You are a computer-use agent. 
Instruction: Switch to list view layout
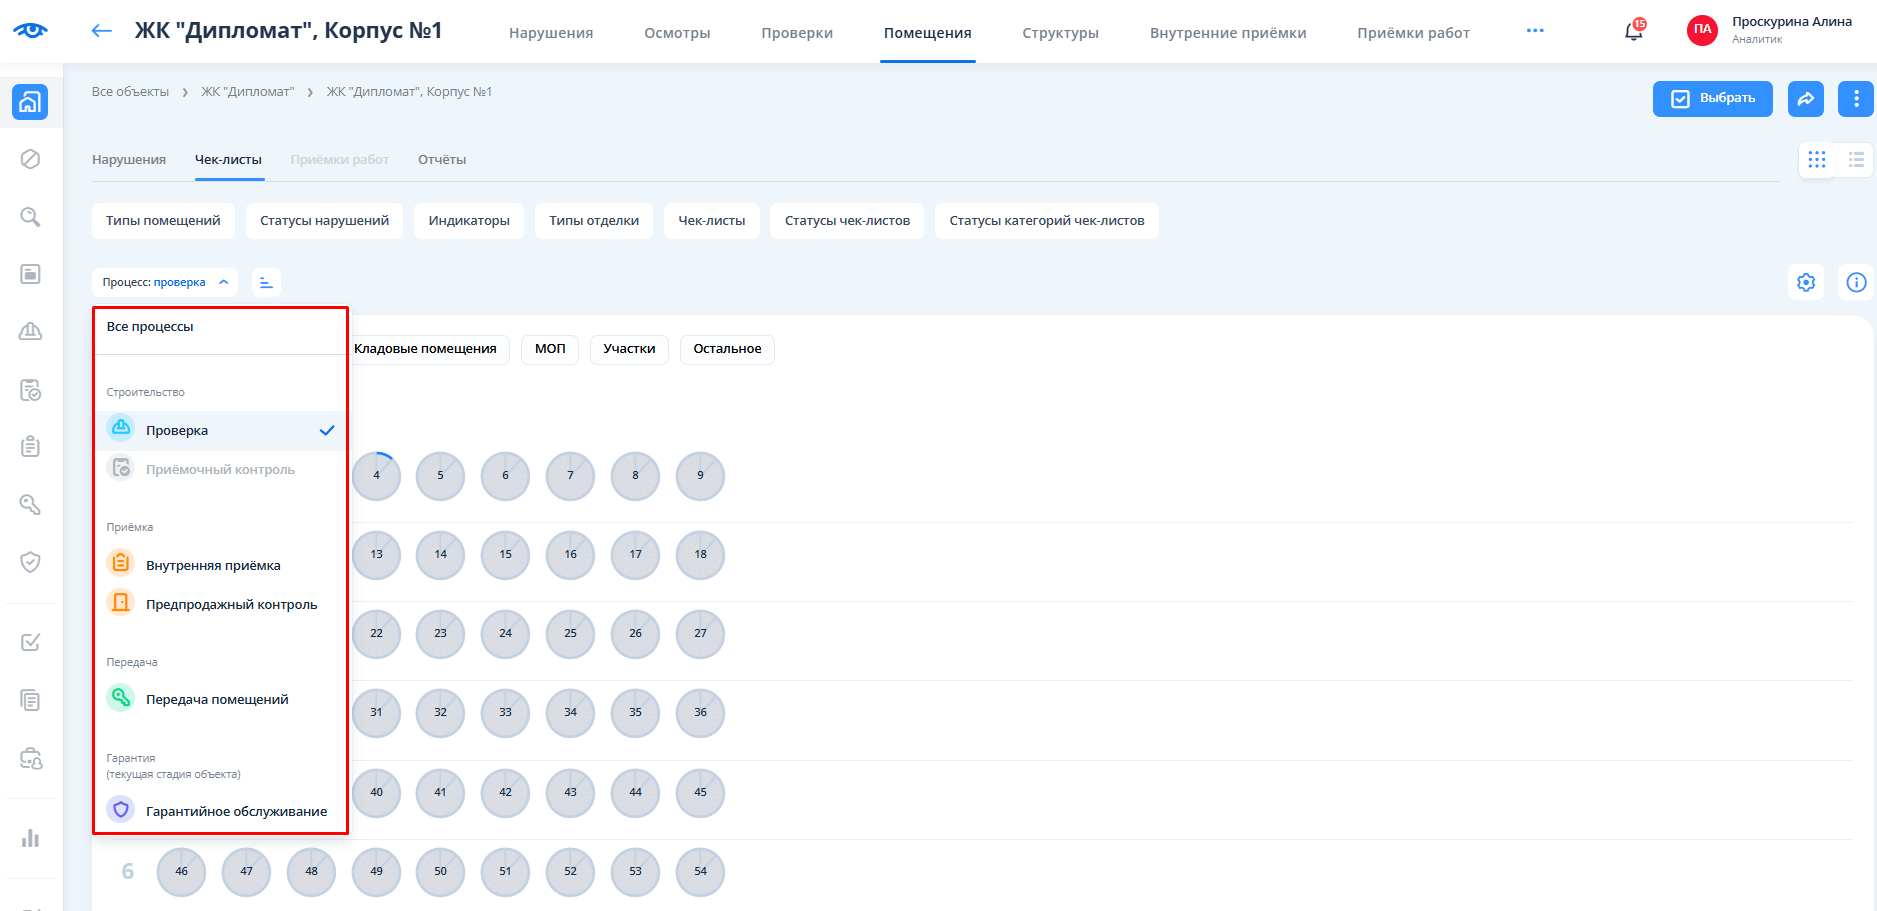(x=1855, y=160)
